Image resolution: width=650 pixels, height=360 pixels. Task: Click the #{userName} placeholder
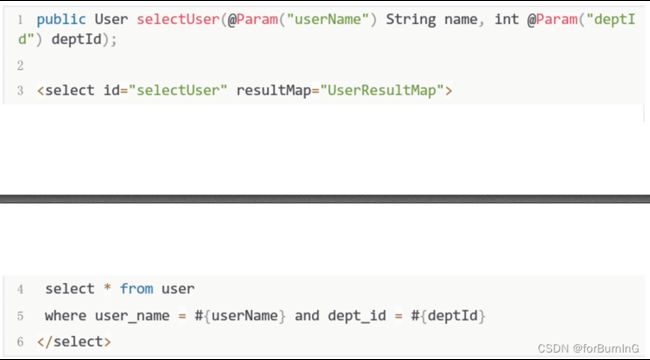coord(240,316)
